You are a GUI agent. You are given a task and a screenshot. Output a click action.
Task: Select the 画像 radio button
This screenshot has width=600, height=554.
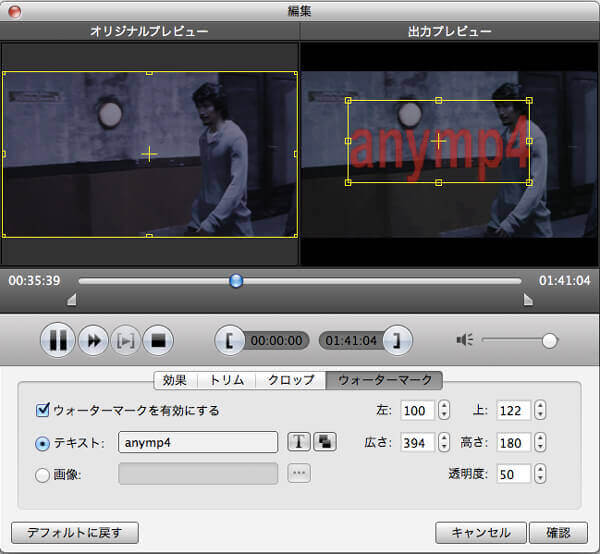click(x=42, y=475)
